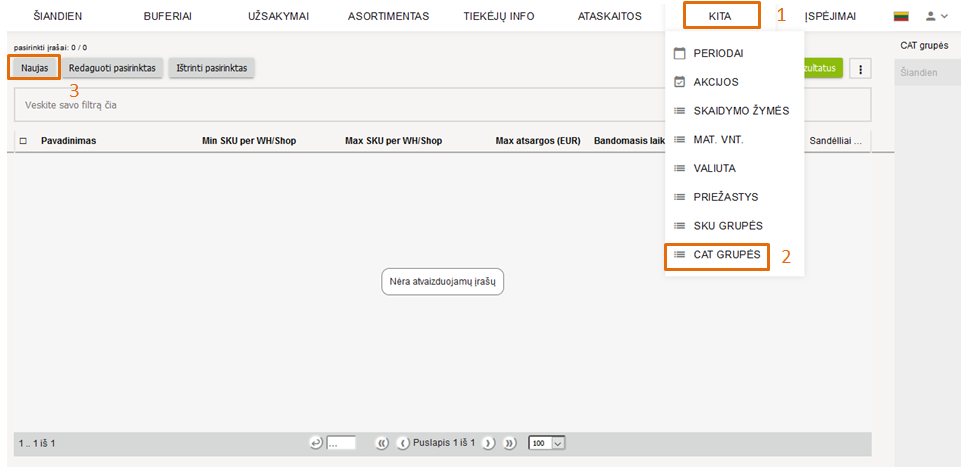The width and height of the screenshot is (961, 470).
Task: Click the next page arrow in the pager
Action: tap(489, 443)
